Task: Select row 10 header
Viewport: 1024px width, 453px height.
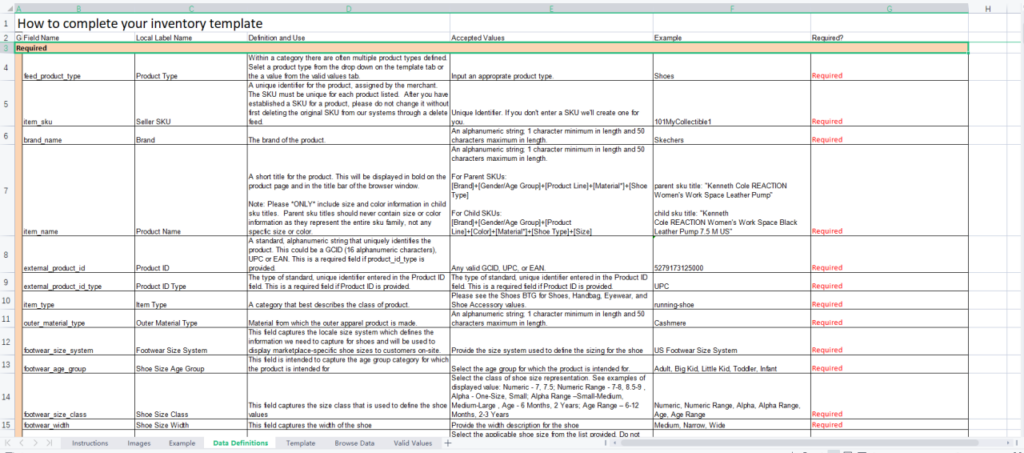Action: tap(6, 300)
